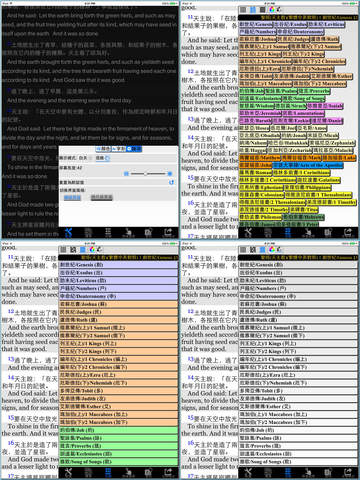Select Genesis row in colored book list
This screenshot has width=360, height=480.
coord(118,265)
